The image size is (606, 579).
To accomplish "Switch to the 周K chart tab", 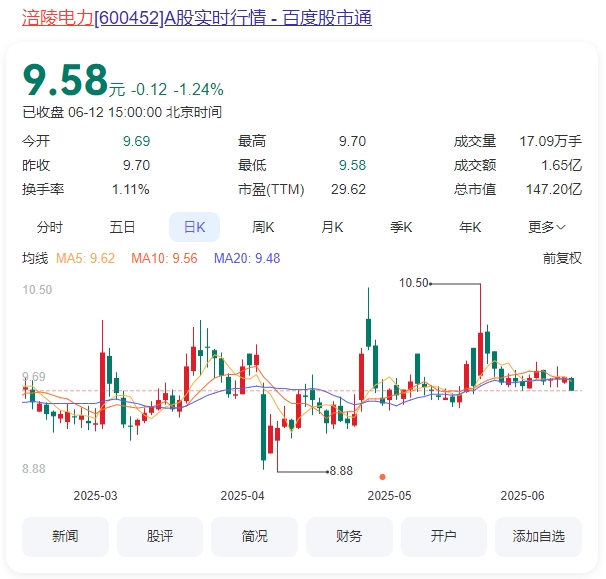I will click(x=263, y=227).
